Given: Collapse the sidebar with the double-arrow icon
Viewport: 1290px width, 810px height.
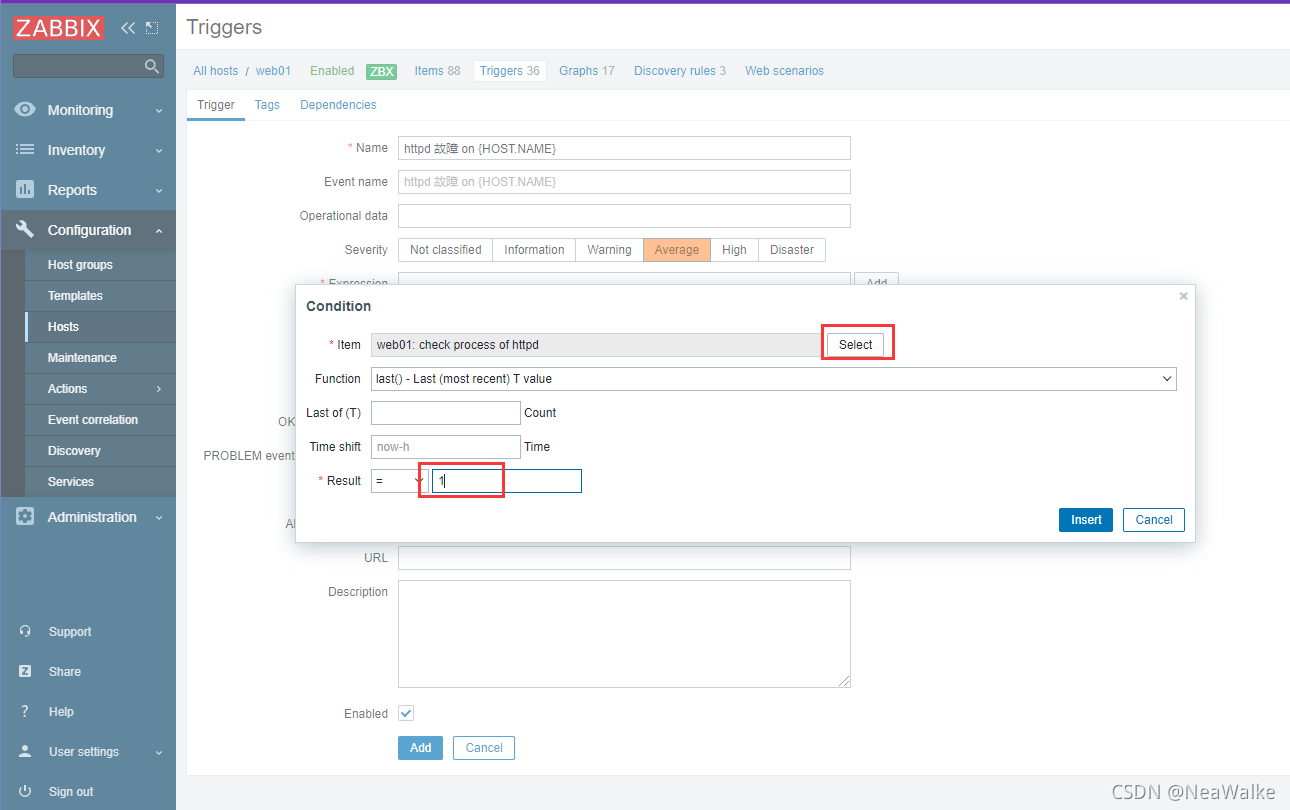Looking at the screenshot, I should [128, 28].
